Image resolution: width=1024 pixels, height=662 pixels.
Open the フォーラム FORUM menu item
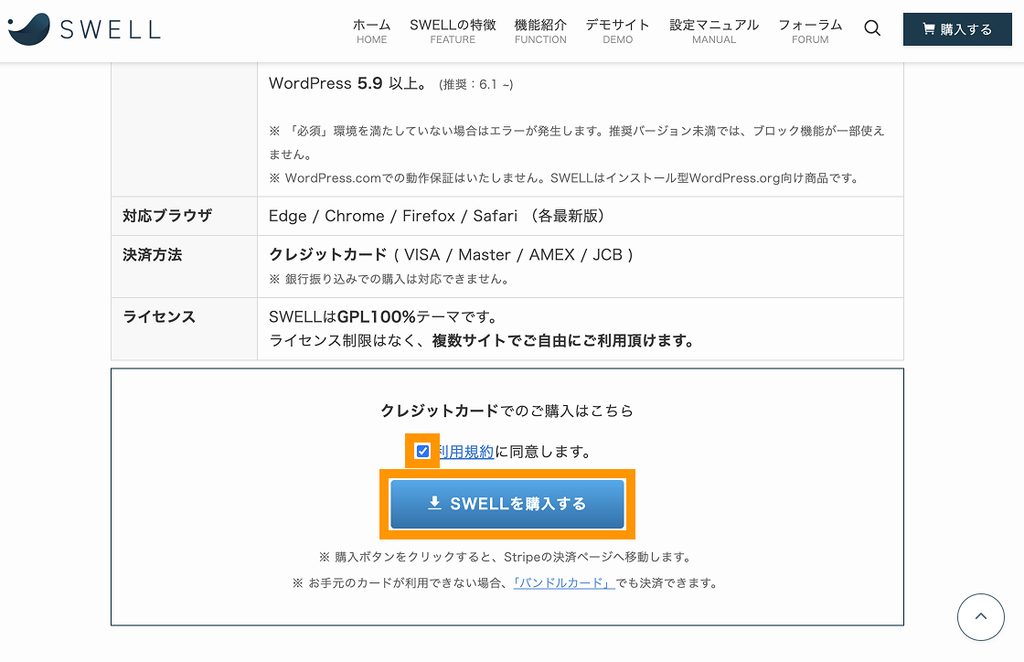pyautogui.click(x=810, y=31)
